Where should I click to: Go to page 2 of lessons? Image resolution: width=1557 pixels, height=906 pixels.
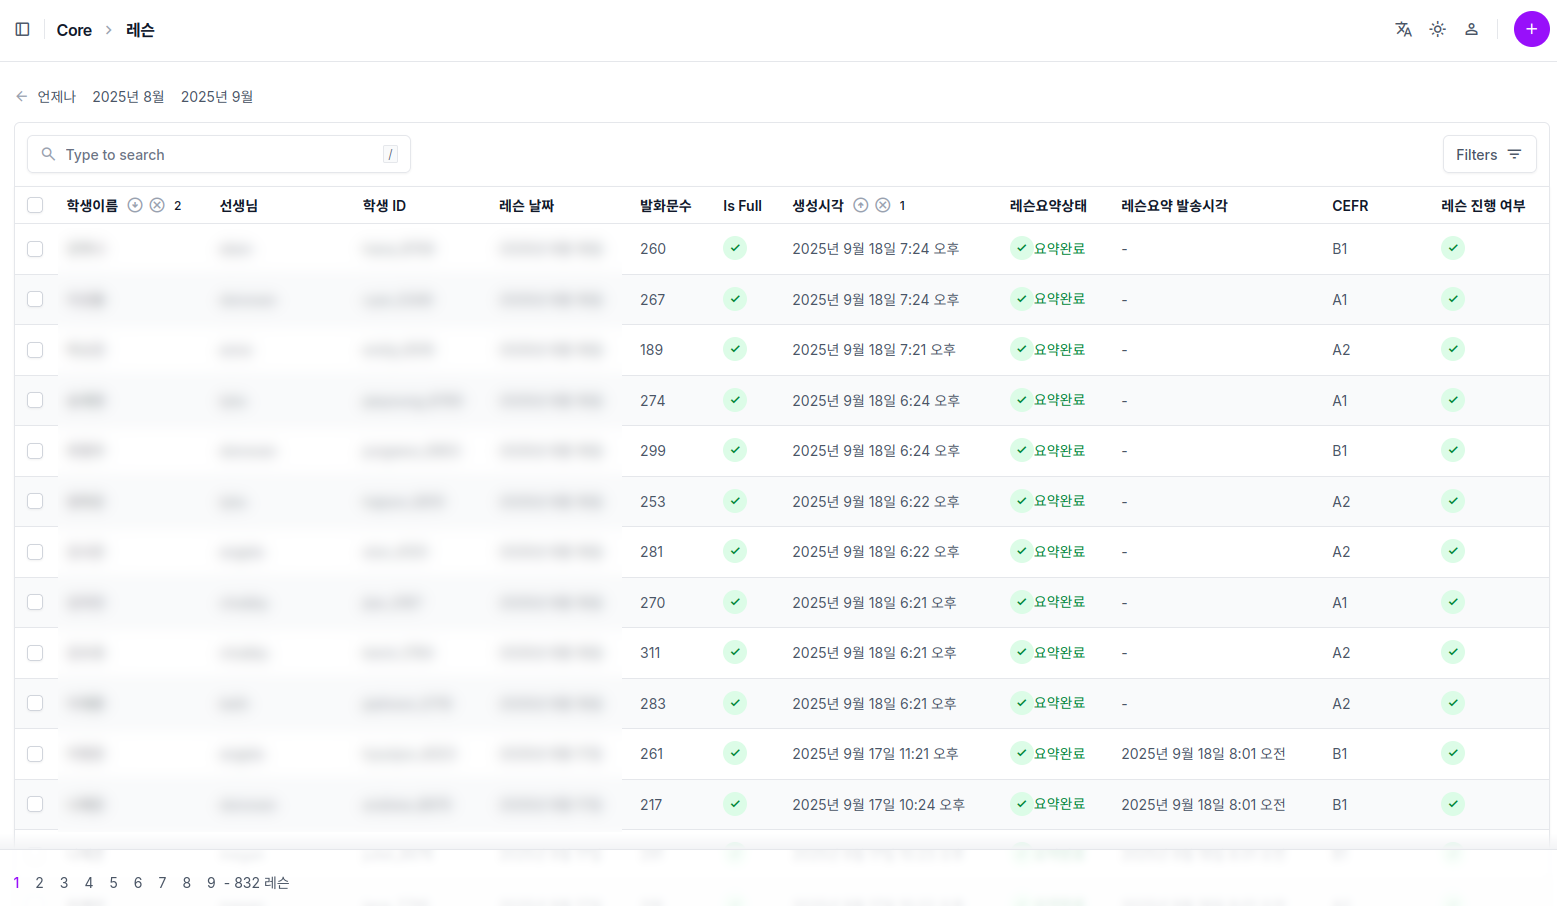point(39,883)
